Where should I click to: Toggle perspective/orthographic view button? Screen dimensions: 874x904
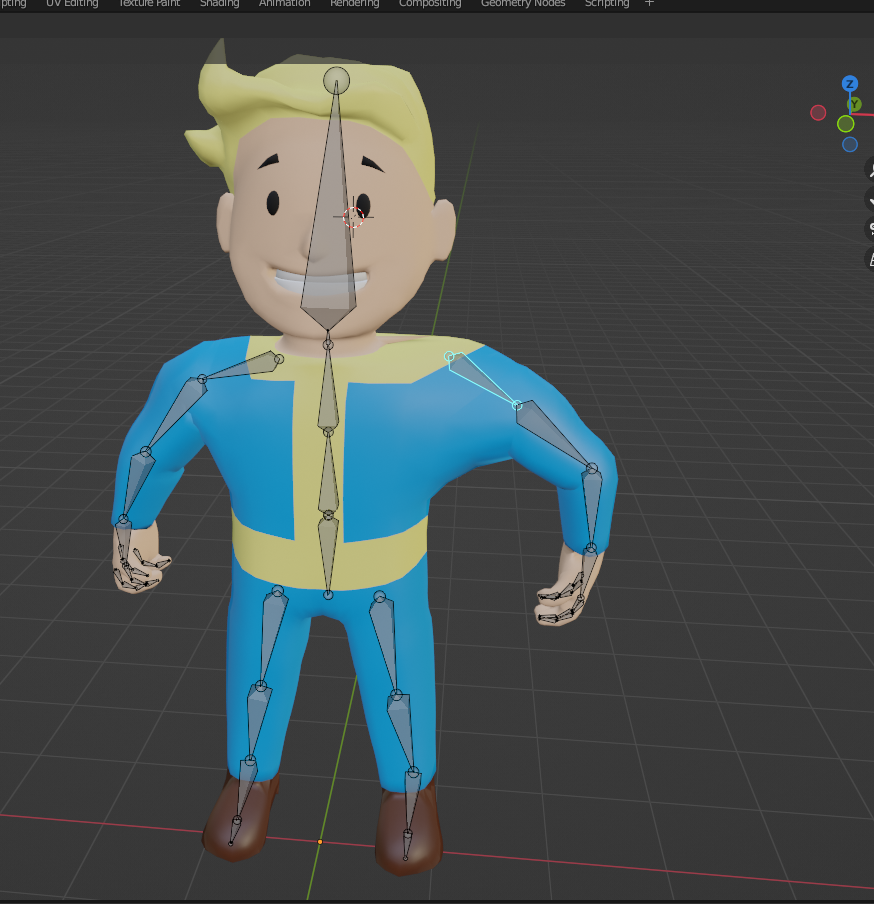(869, 260)
